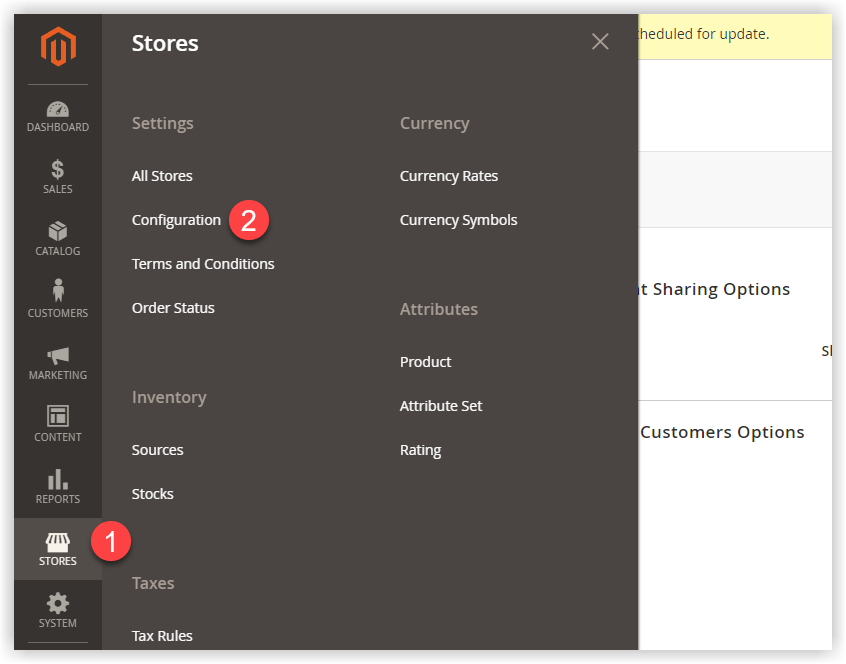The image size is (846, 664).
Task: Click the Inventory group heading
Action: tap(169, 398)
